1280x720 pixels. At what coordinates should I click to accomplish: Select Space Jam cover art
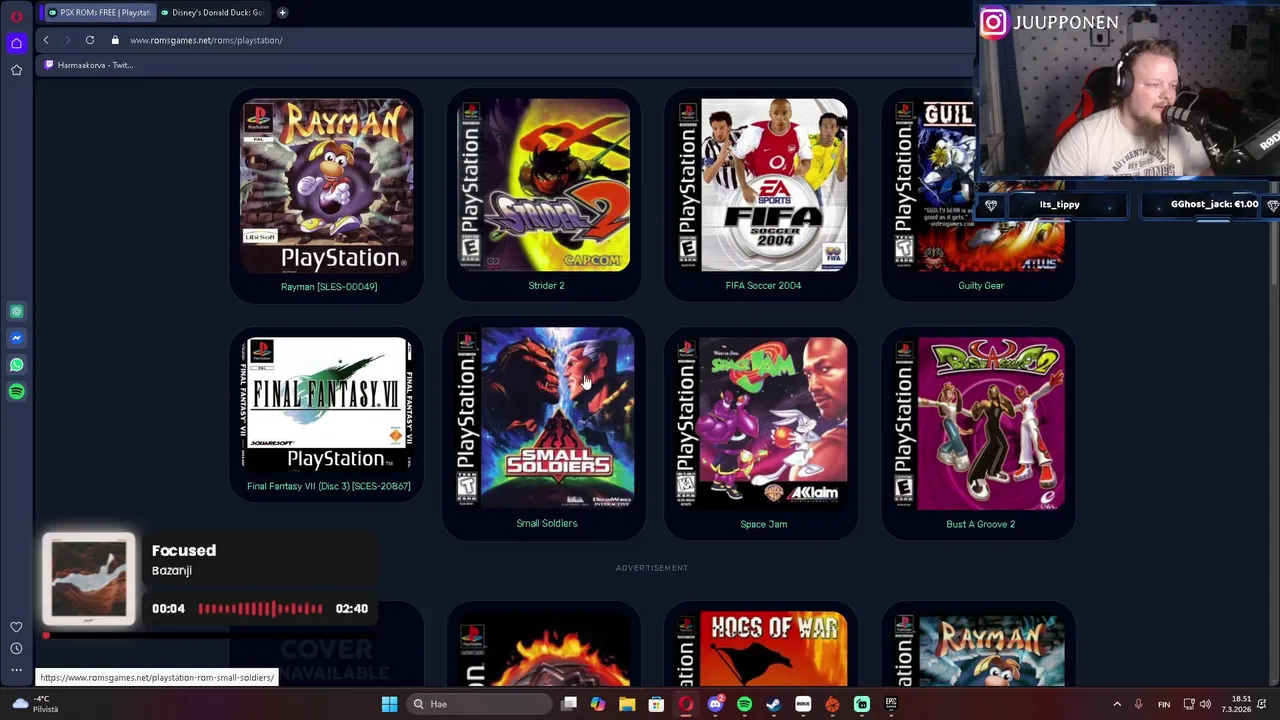coord(761,424)
